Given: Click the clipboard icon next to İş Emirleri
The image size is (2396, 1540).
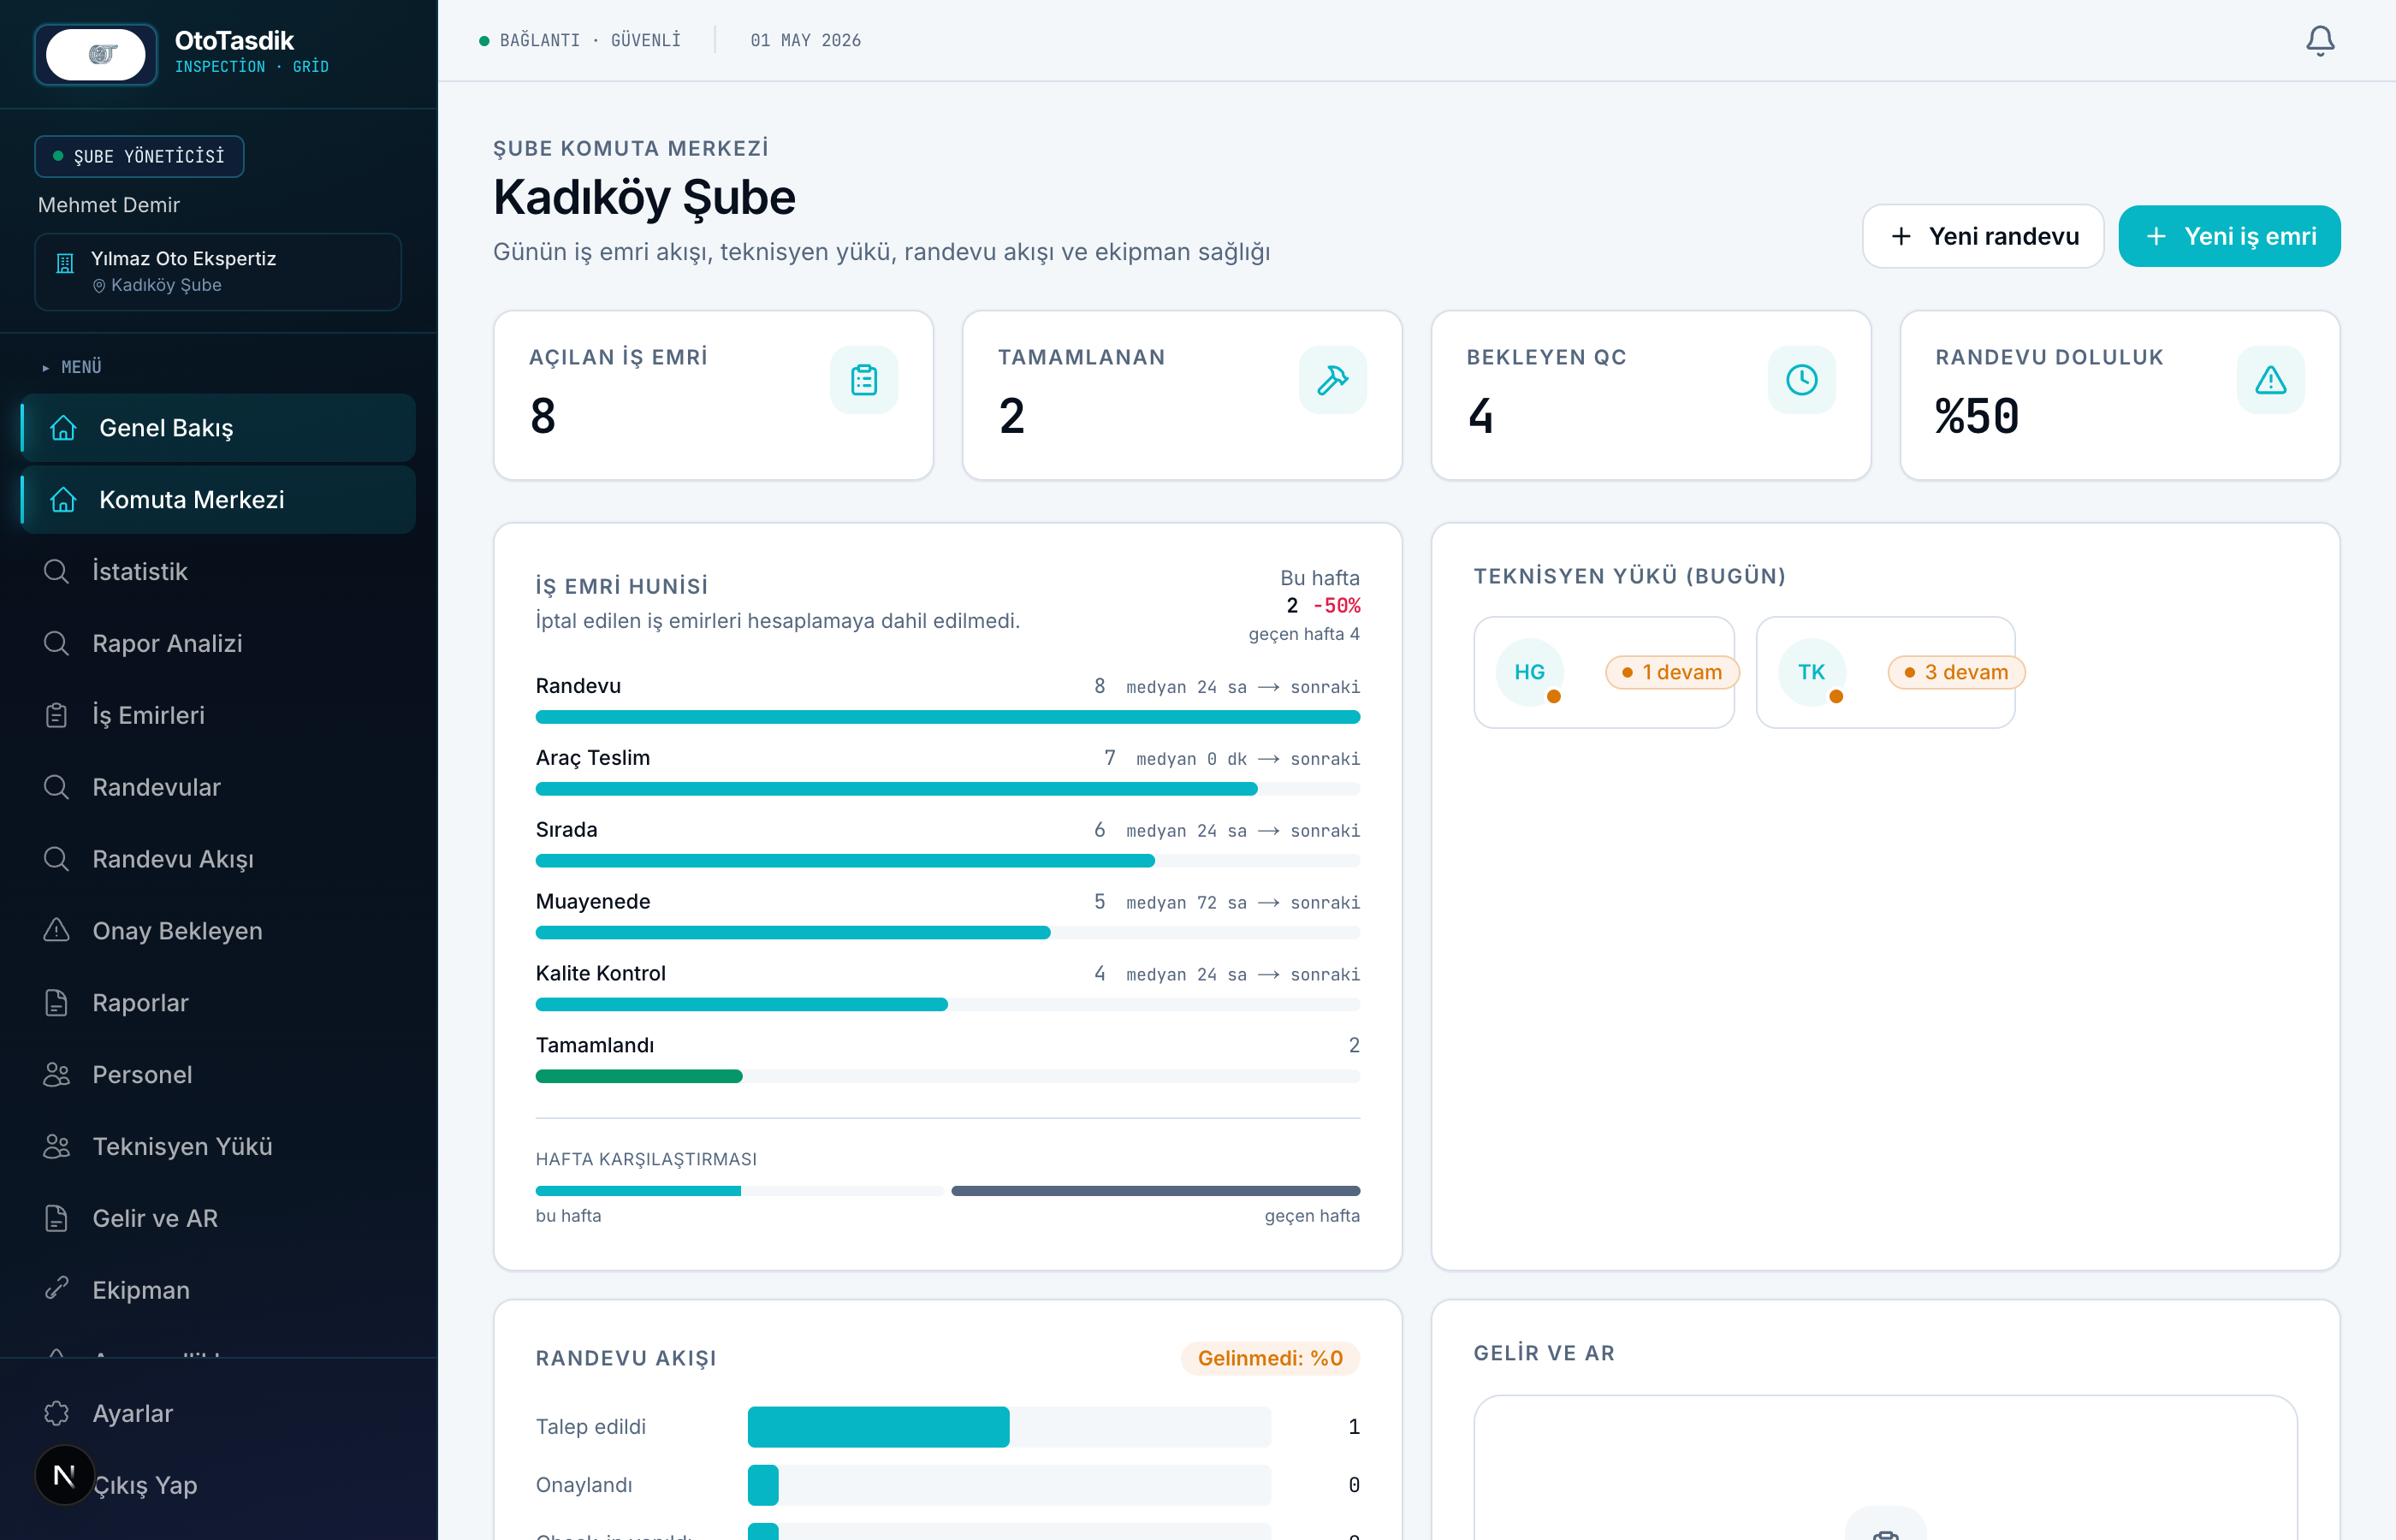Looking at the screenshot, I should coord(57,715).
